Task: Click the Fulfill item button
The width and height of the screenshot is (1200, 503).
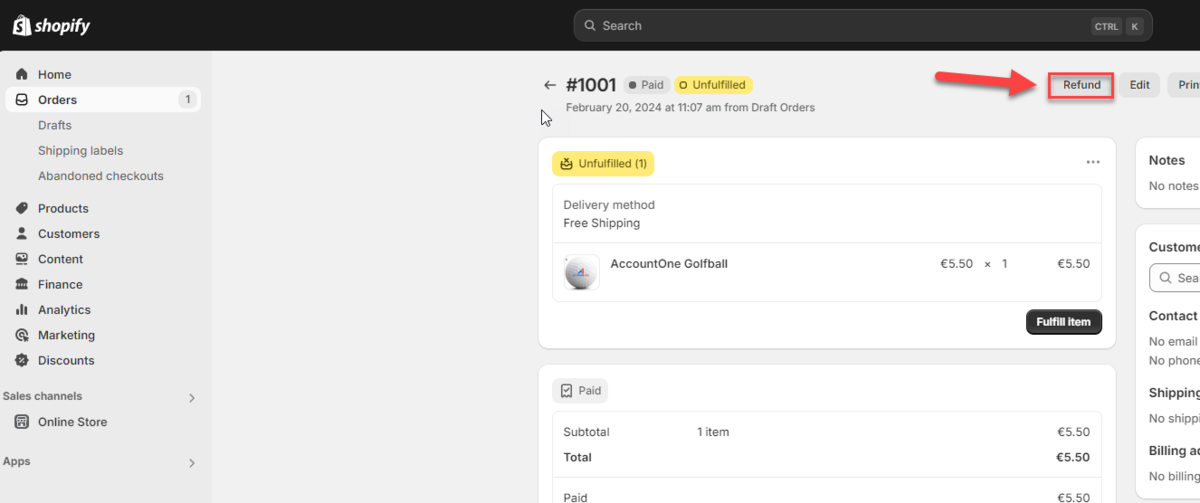Action: tap(1064, 322)
